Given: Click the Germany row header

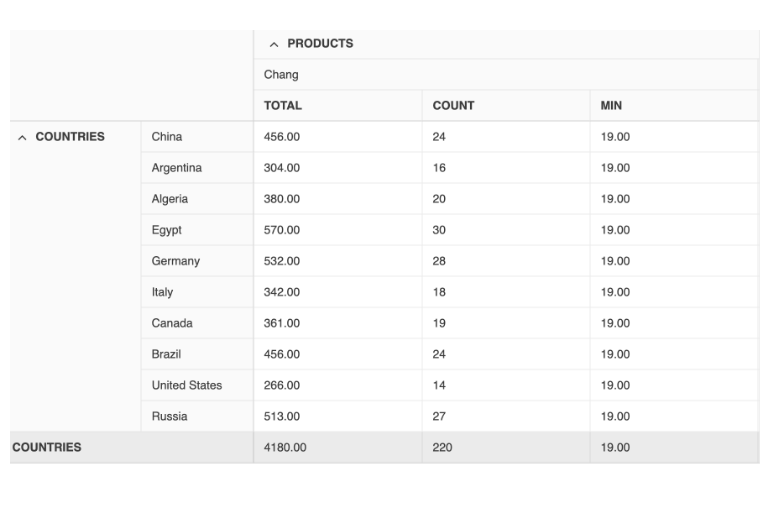Looking at the screenshot, I should [176, 261].
